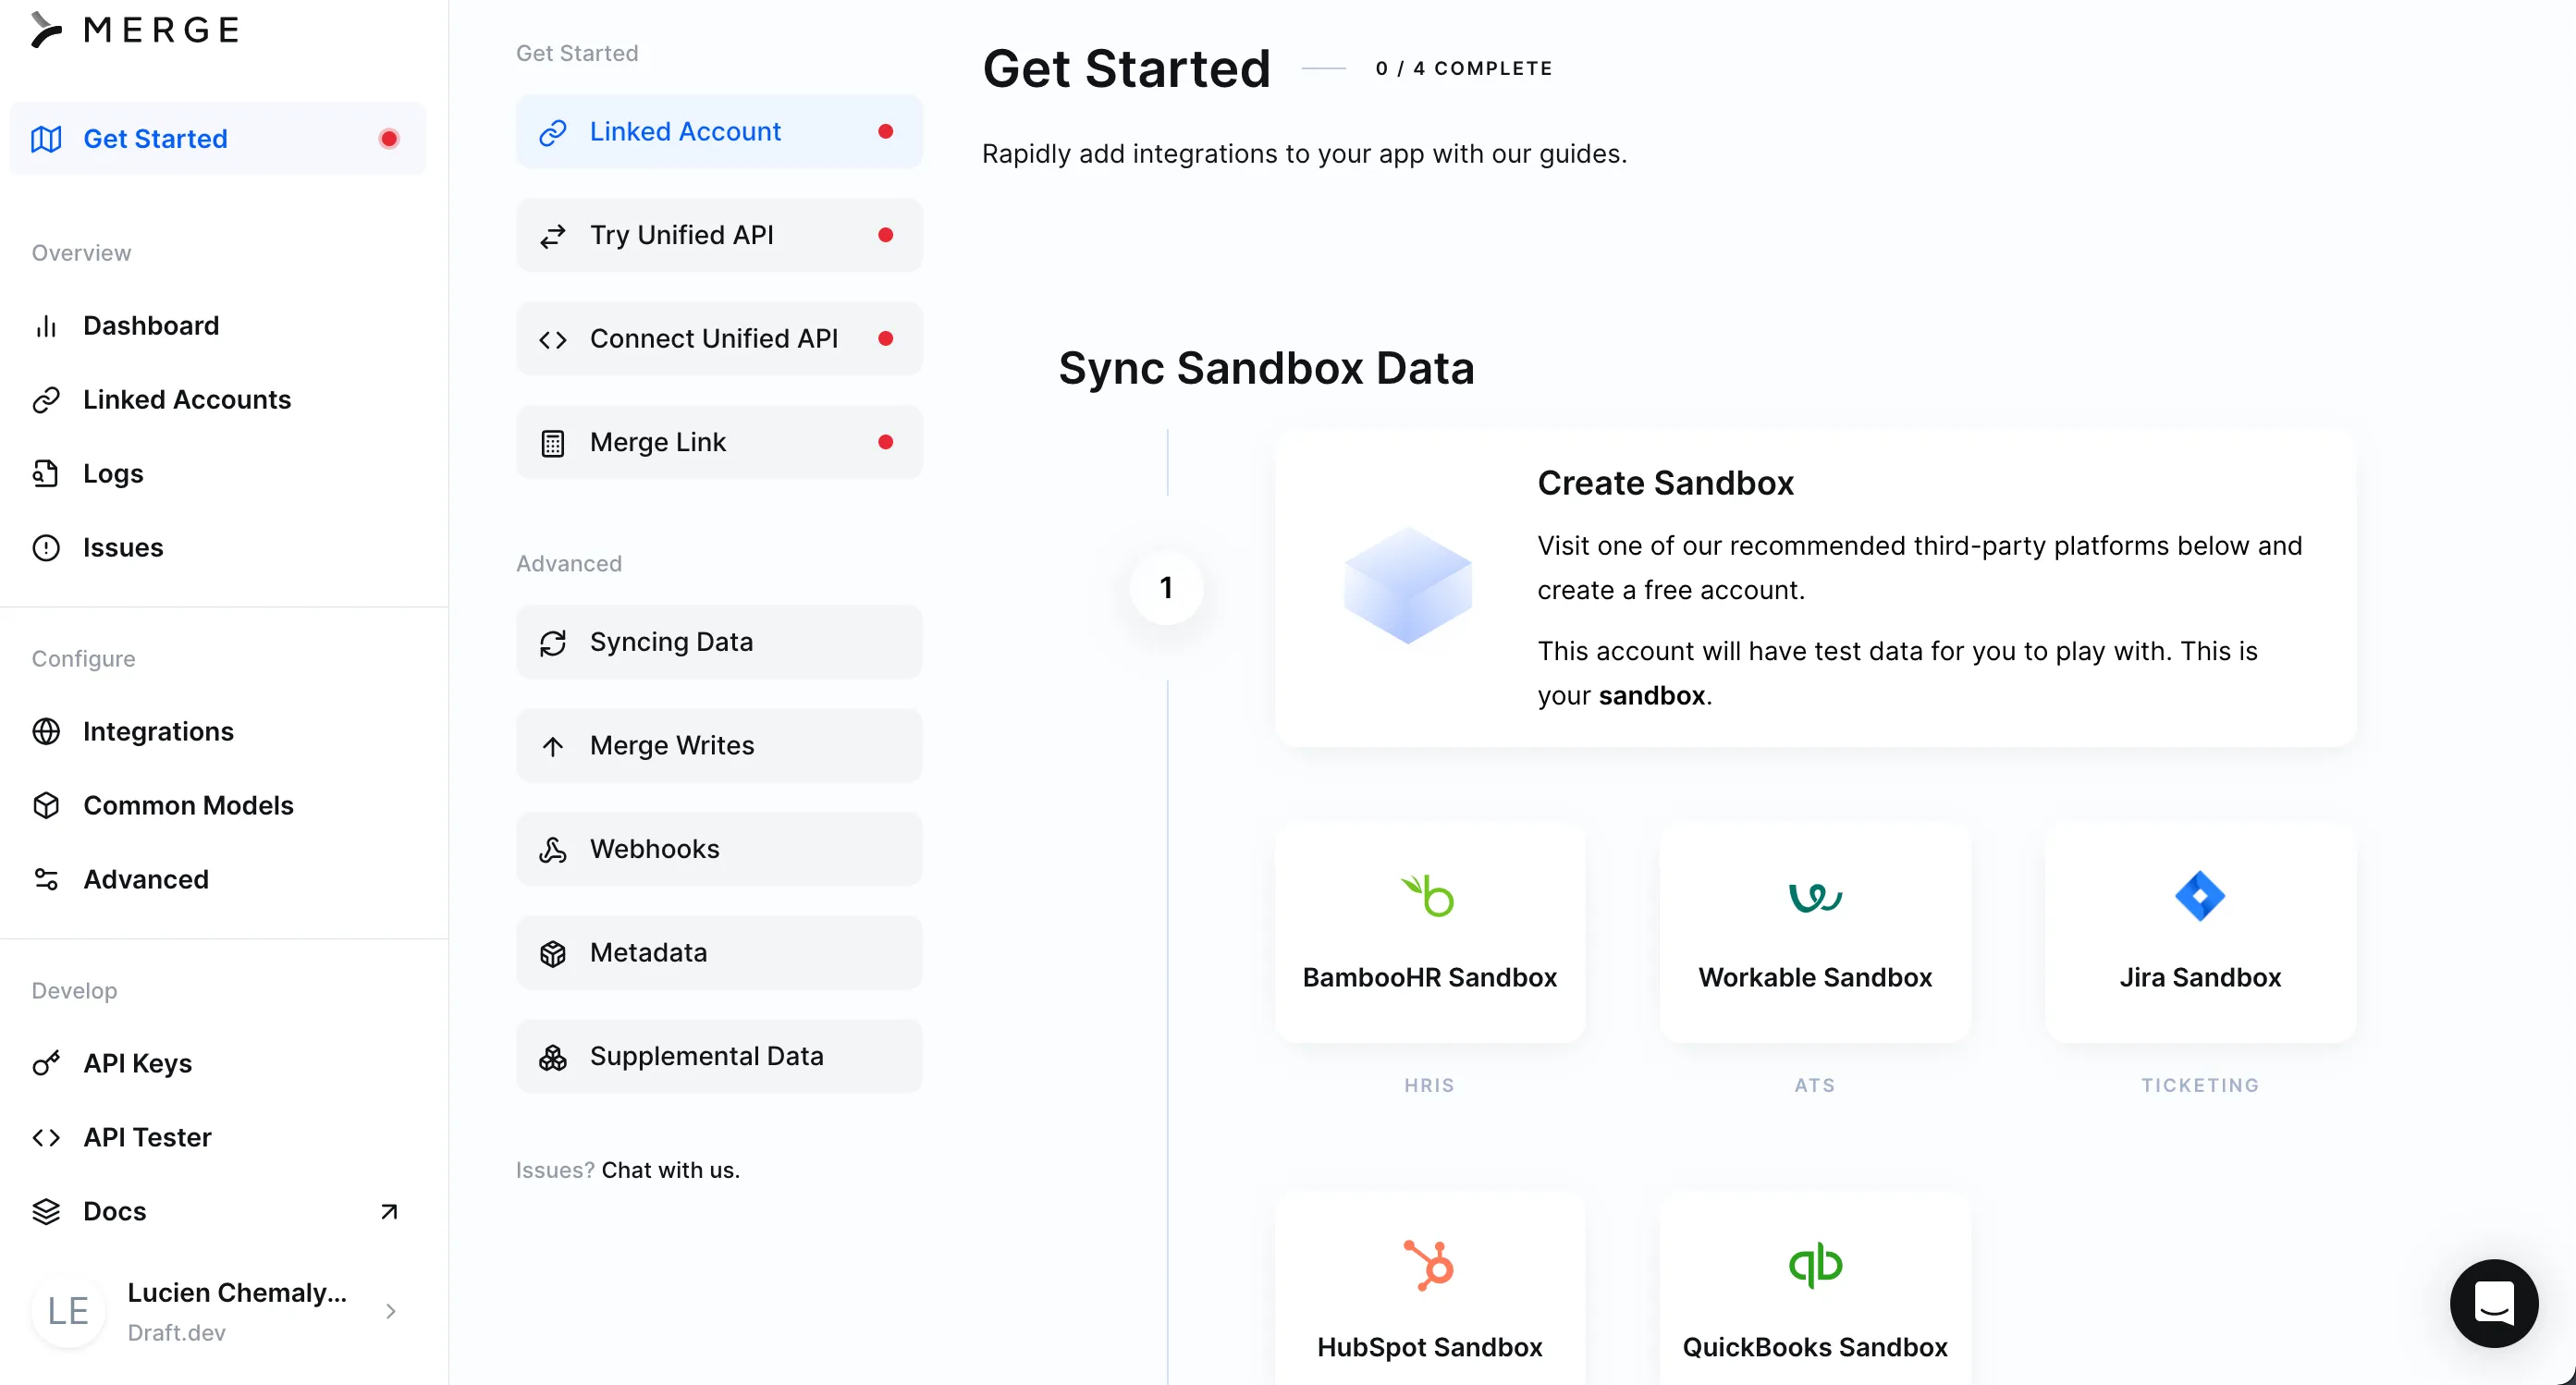Image resolution: width=2576 pixels, height=1385 pixels.
Task: Click the Create Sandbox heading
Action: [x=1665, y=484]
